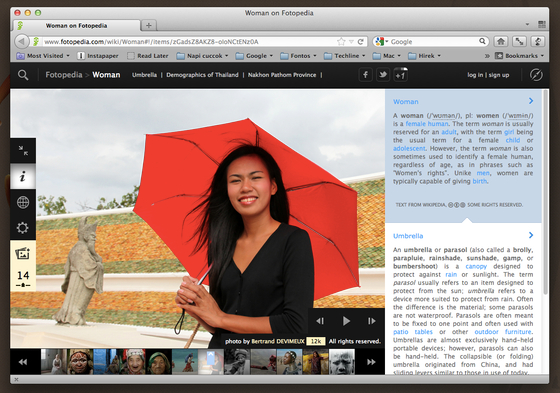560x393 pixels.
Task: Toggle the photo album sidebar button
Action: 23,254
